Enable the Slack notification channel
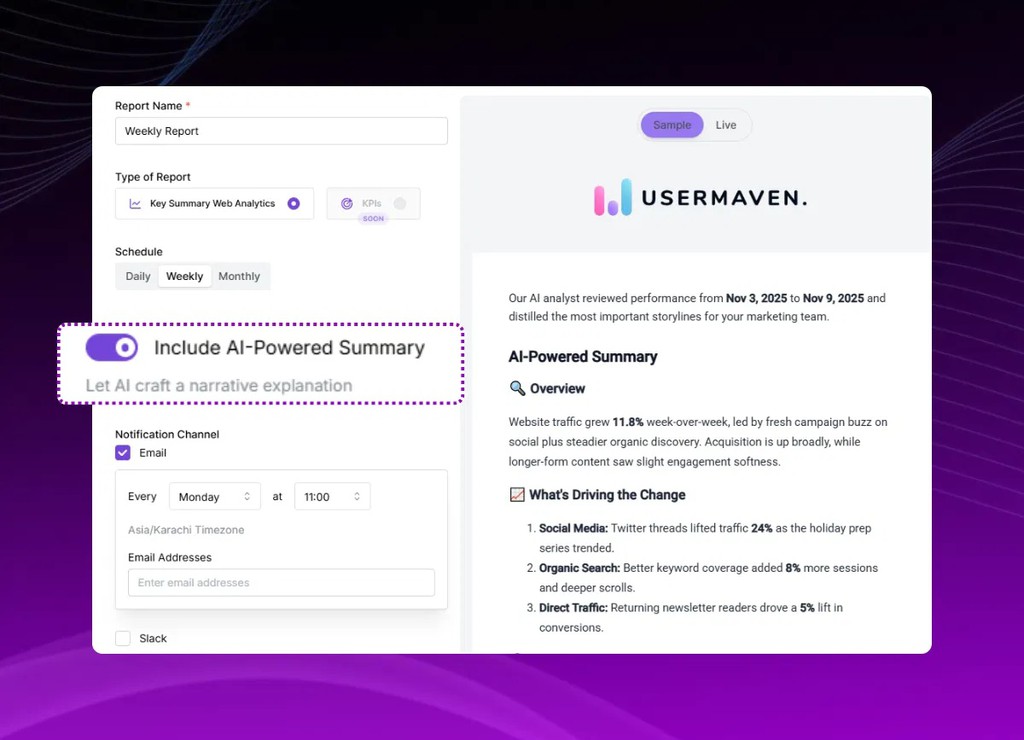This screenshot has height=740, width=1024. coord(123,637)
